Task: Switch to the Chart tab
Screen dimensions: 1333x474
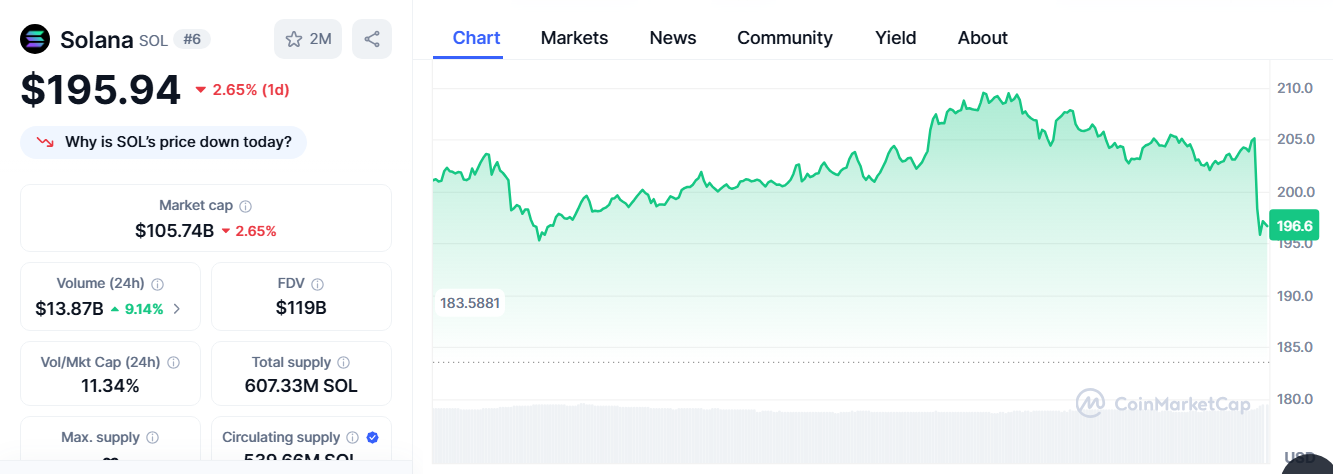Action: (476, 38)
